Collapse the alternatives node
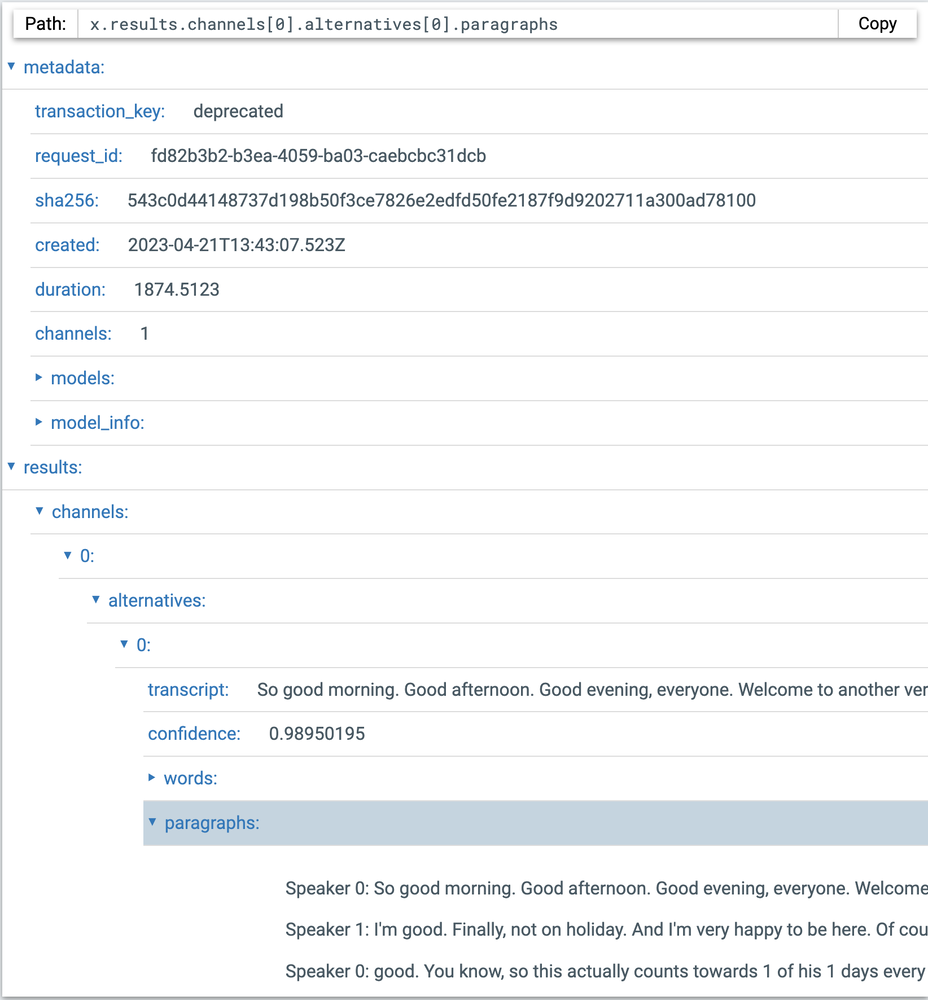The height and width of the screenshot is (1000, 928). tap(97, 601)
